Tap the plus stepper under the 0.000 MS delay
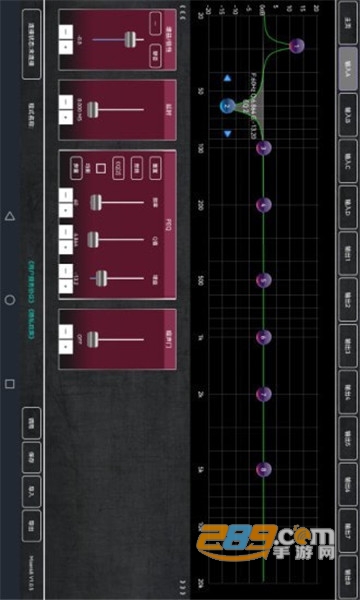Screen dimensions: 360x600 click(x=66, y=116)
